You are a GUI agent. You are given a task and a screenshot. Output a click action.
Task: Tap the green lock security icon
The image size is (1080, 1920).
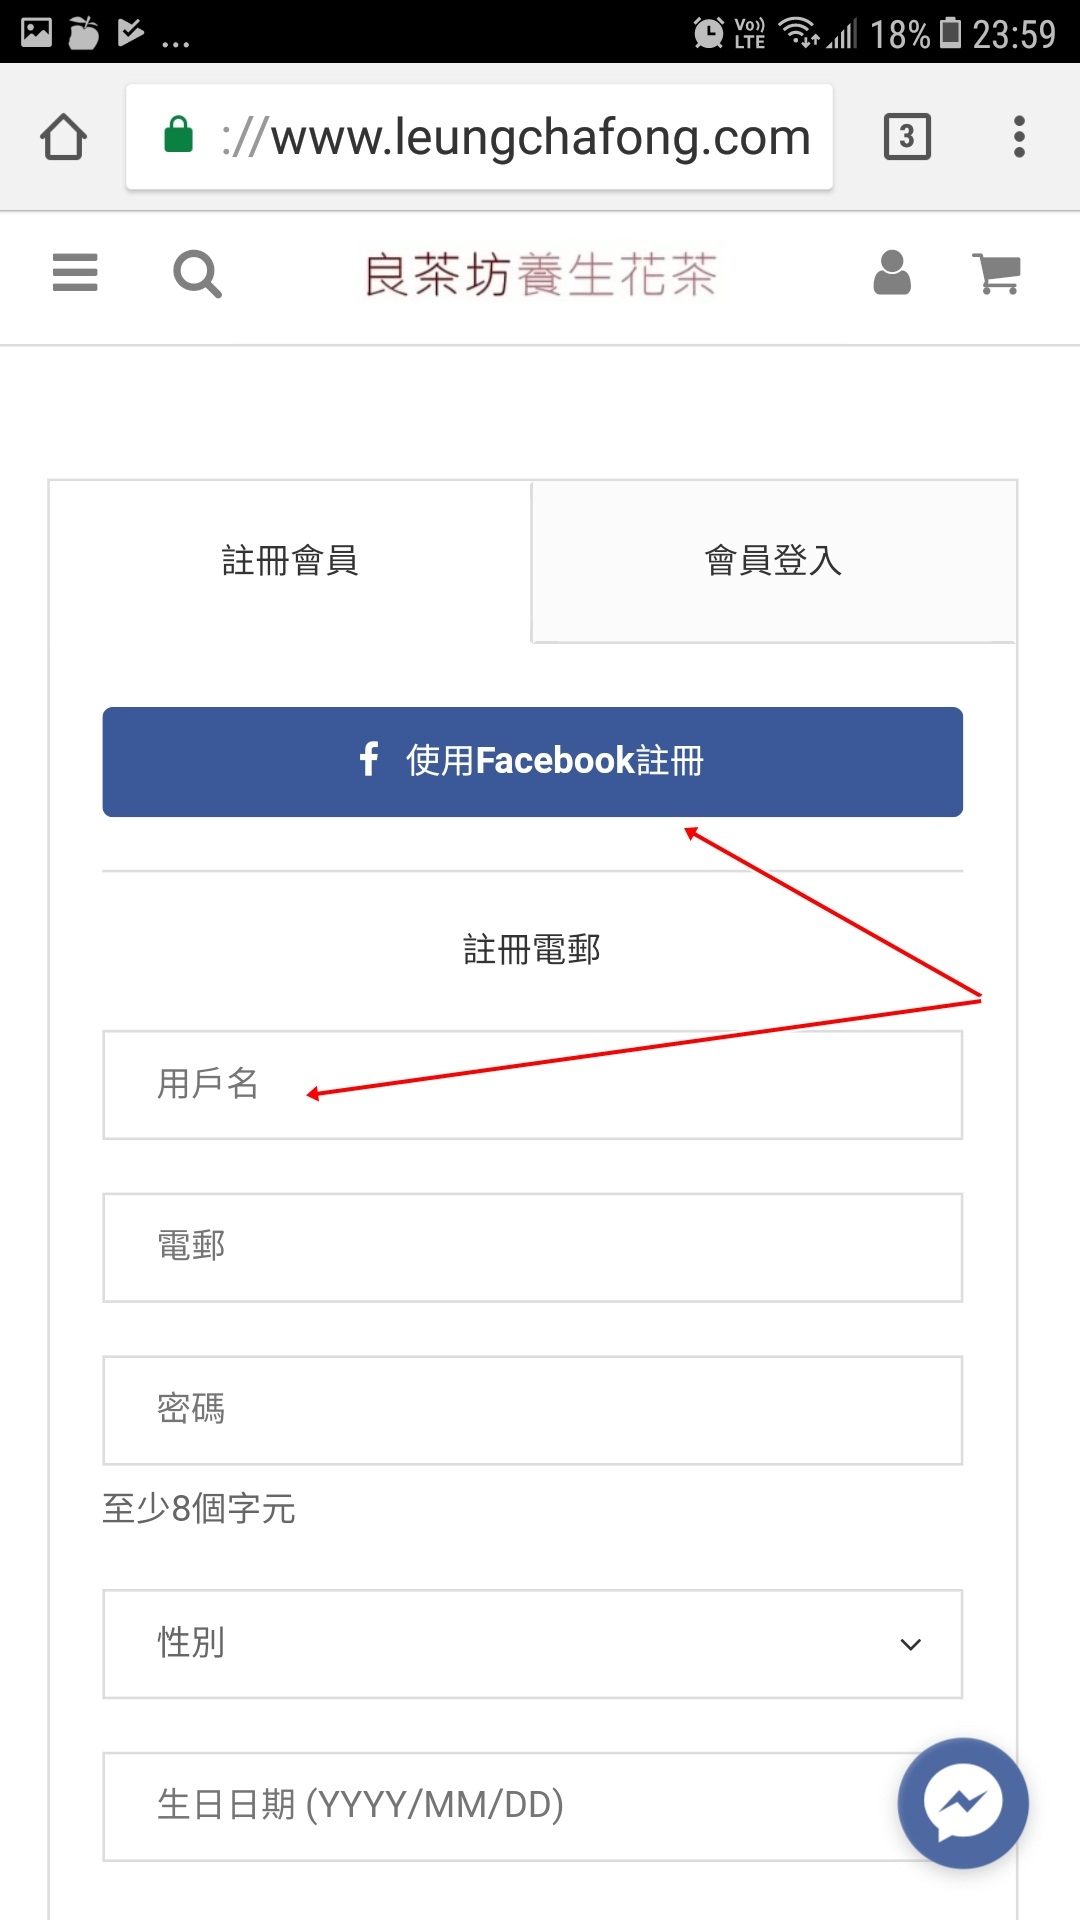(x=179, y=135)
